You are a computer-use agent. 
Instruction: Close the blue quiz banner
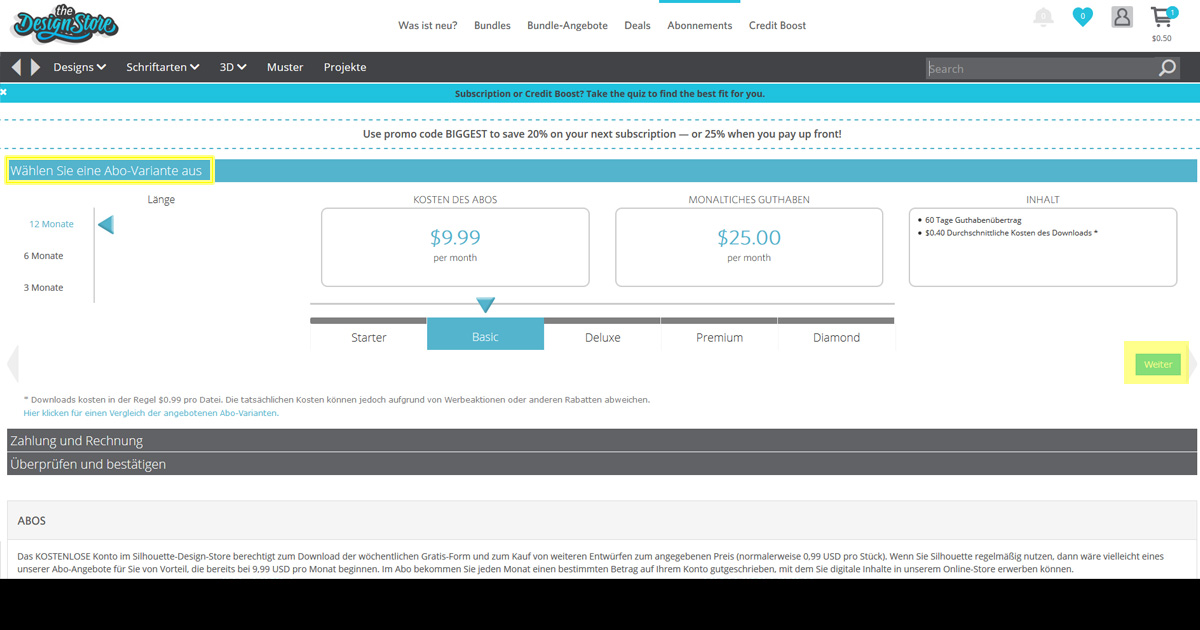click(4, 92)
